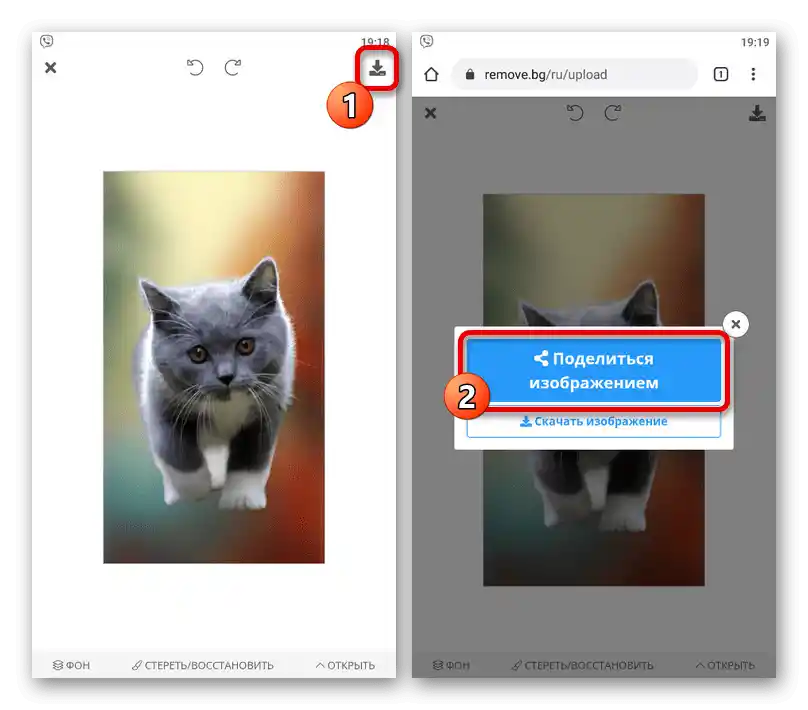Undo last edit in the left phone screen
Viewport: 808px width, 710px height.
195,67
